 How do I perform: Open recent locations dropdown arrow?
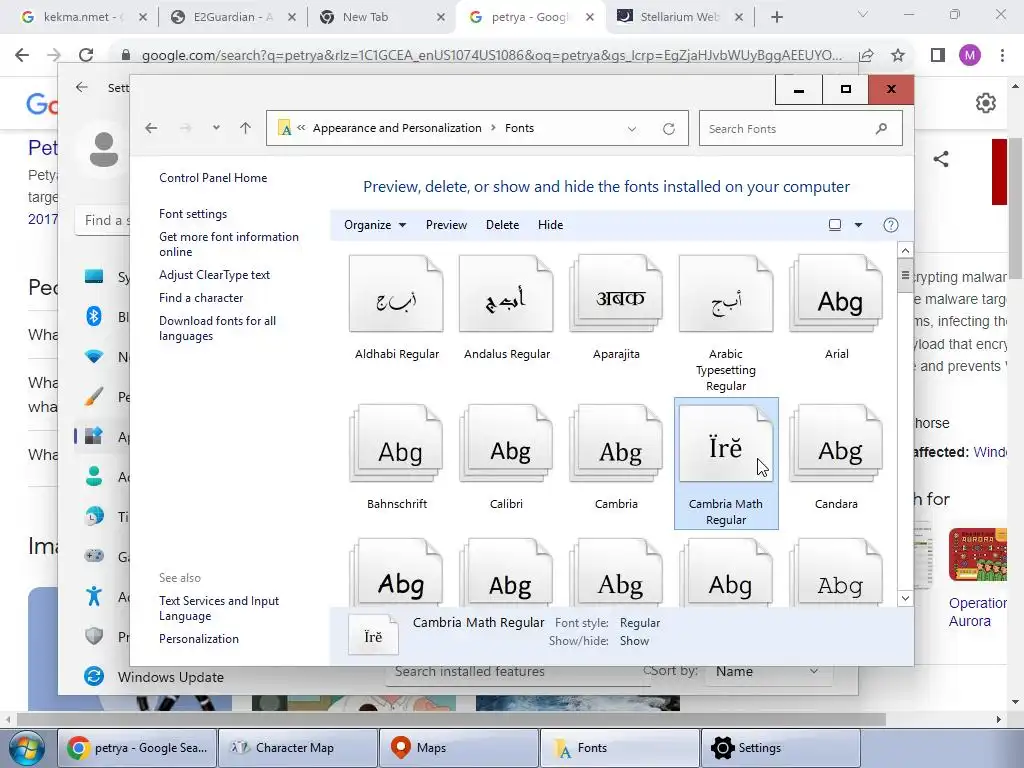click(x=216, y=128)
